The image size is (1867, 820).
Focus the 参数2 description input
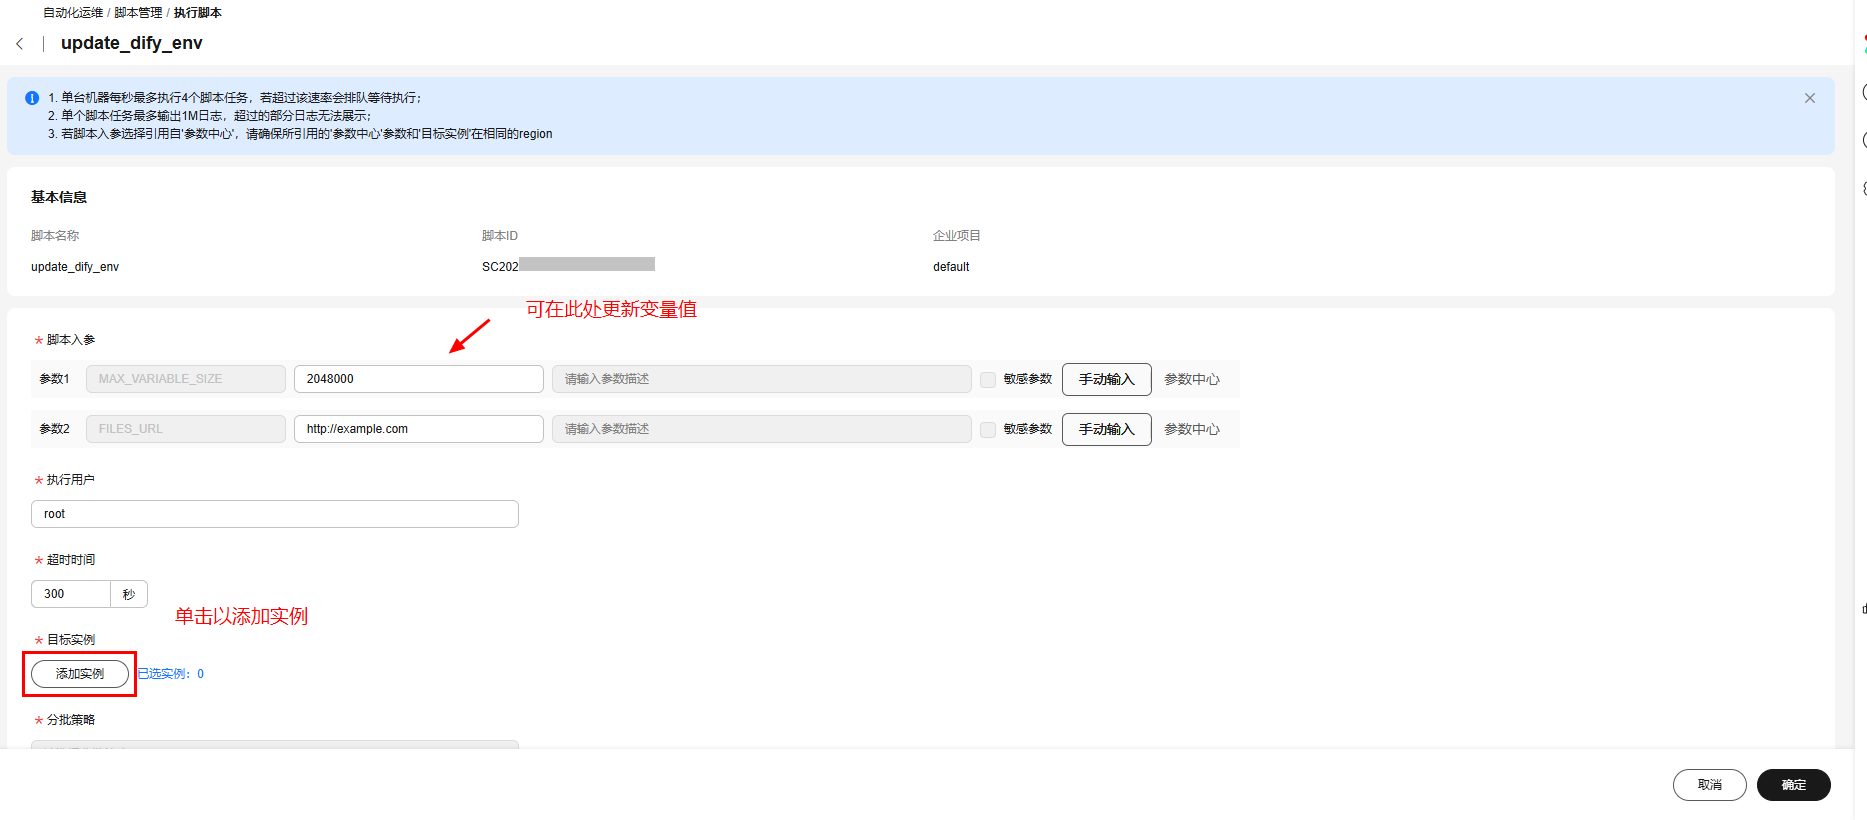(762, 429)
